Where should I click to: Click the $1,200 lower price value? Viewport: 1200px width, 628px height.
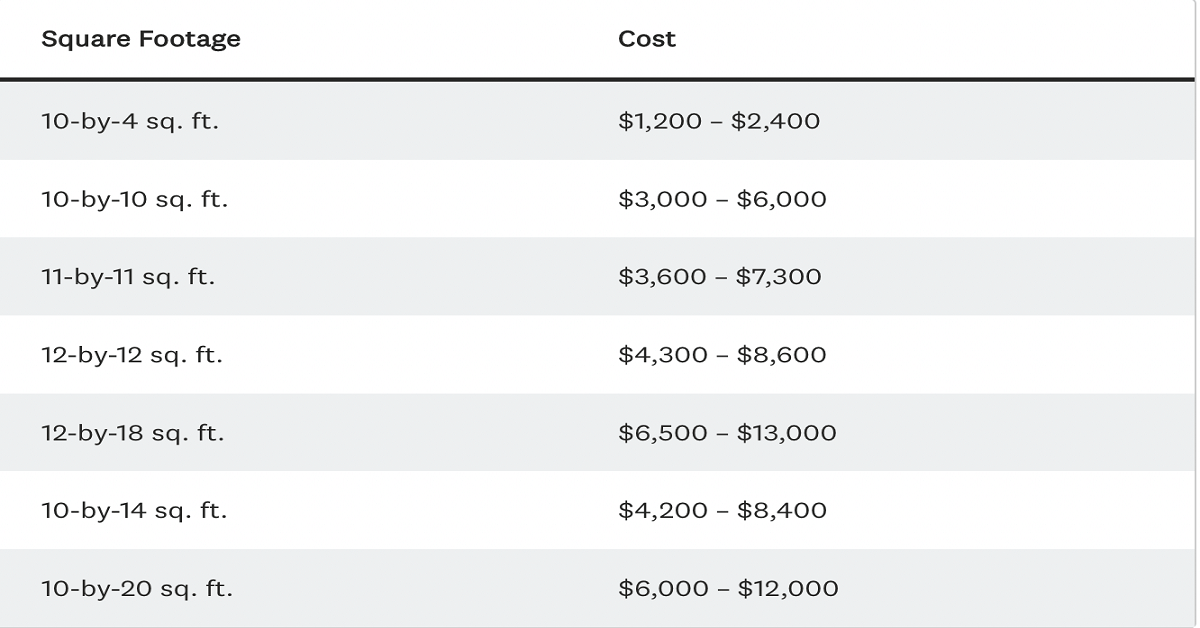[660, 121]
